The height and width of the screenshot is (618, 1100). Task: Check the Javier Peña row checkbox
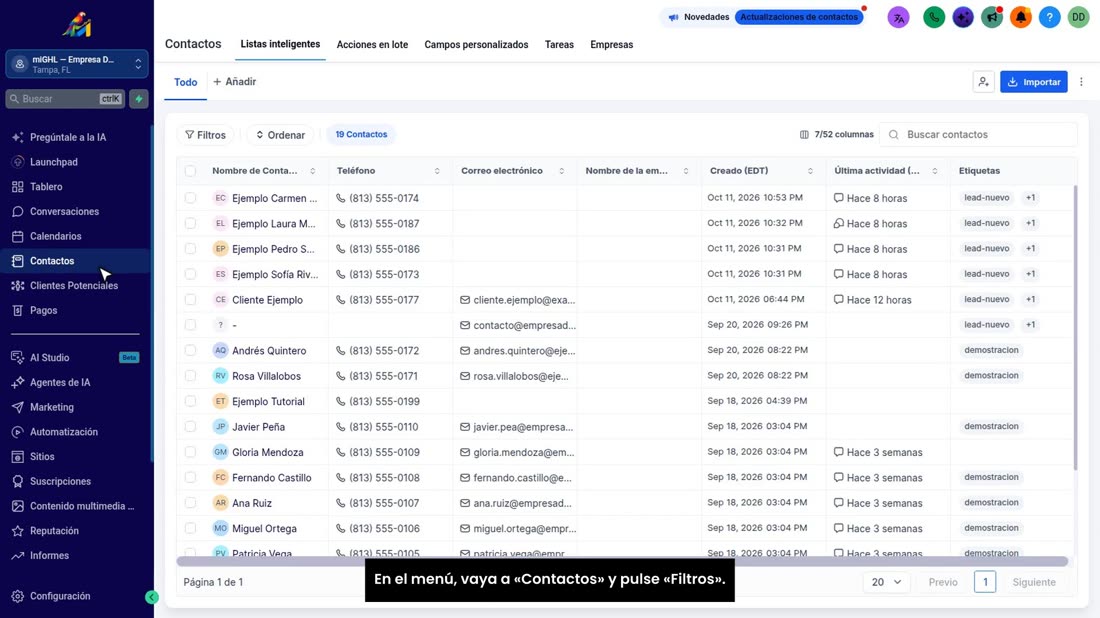coord(190,426)
